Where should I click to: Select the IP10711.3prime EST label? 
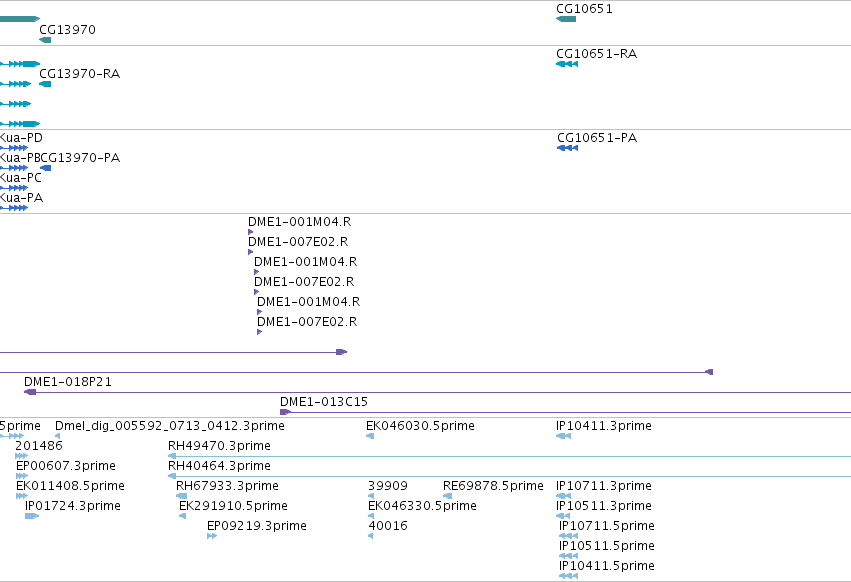point(604,486)
